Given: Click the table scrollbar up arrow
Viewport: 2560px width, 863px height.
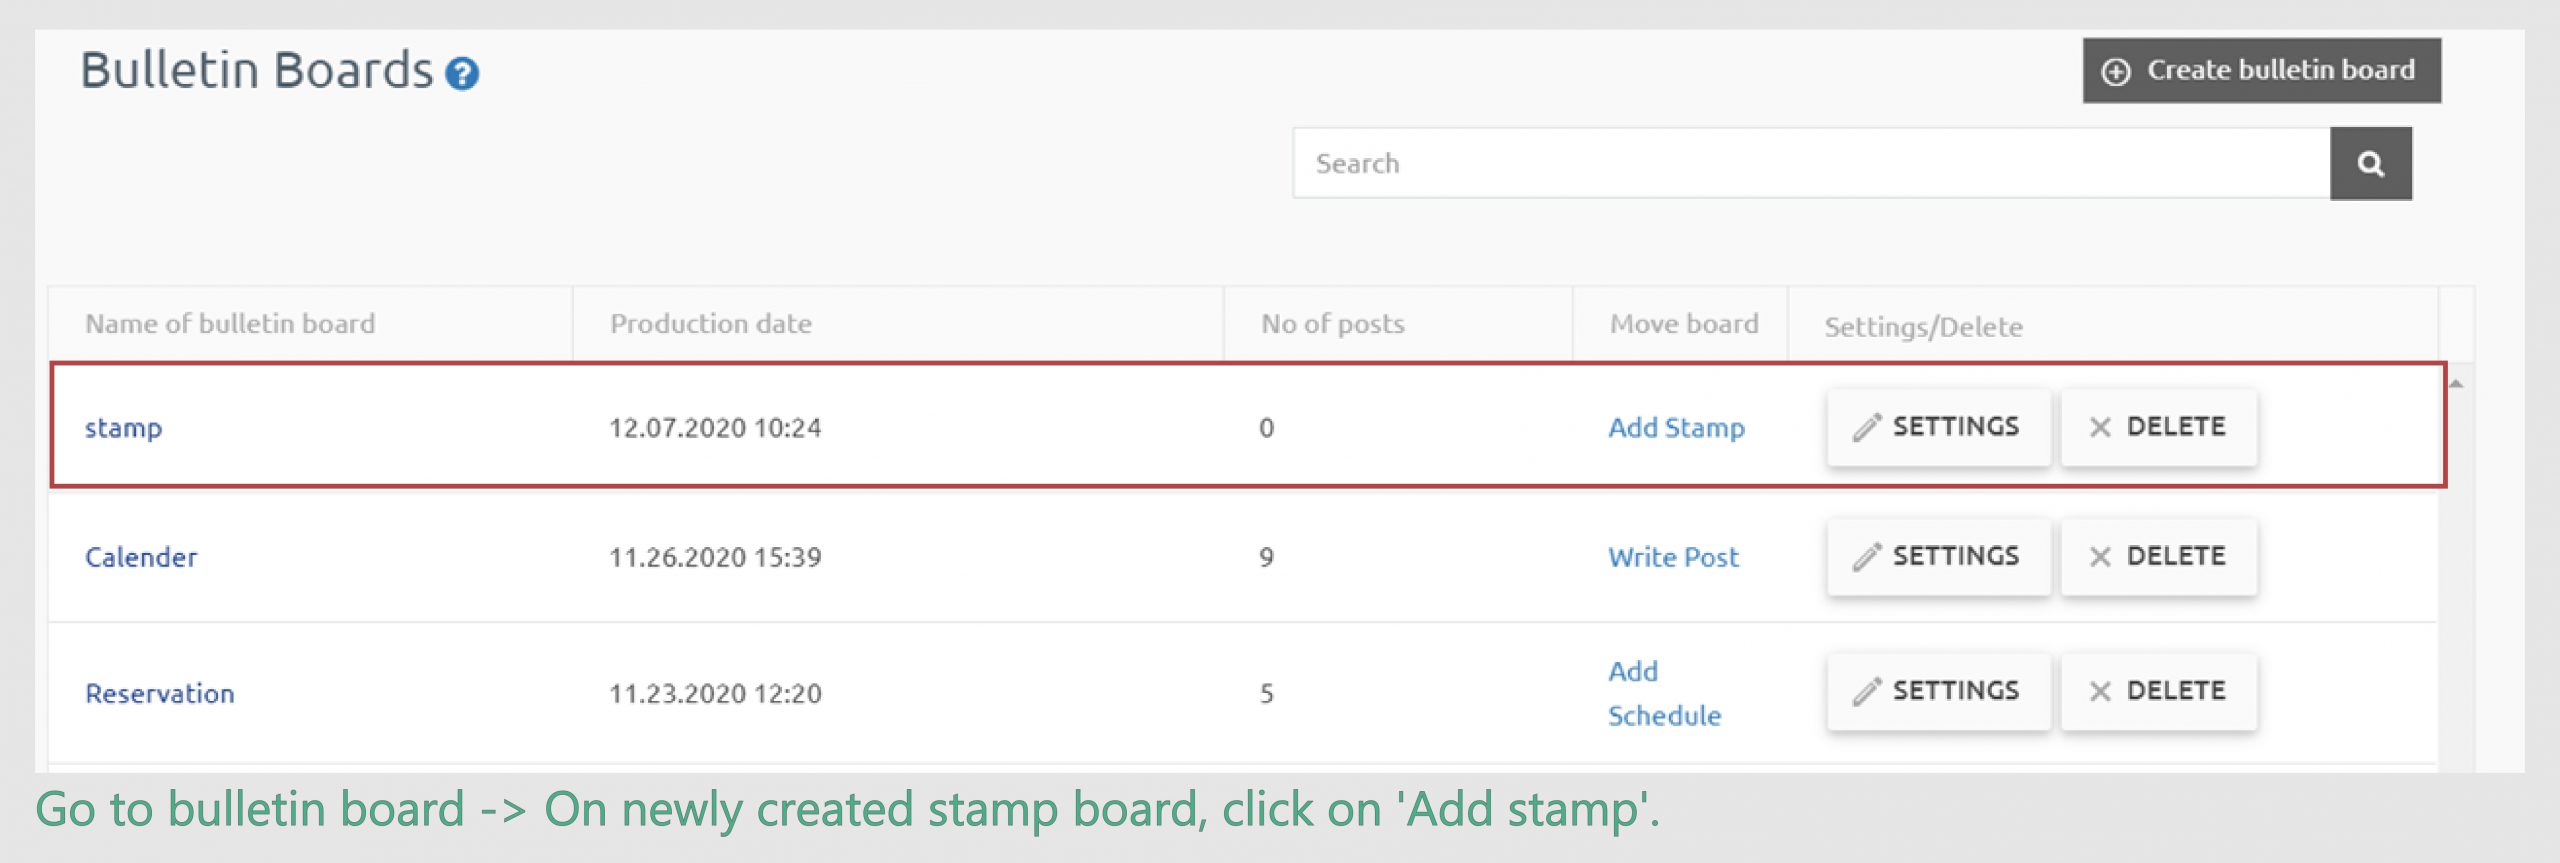Looking at the screenshot, I should [2456, 384].
